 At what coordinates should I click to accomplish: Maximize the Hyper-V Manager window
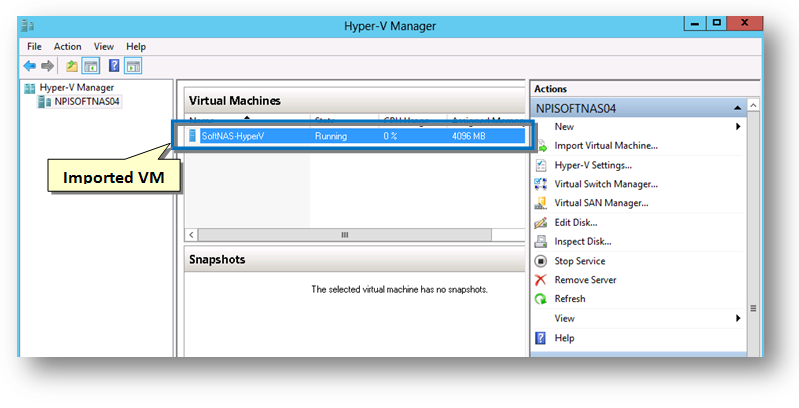click(716, 23)
